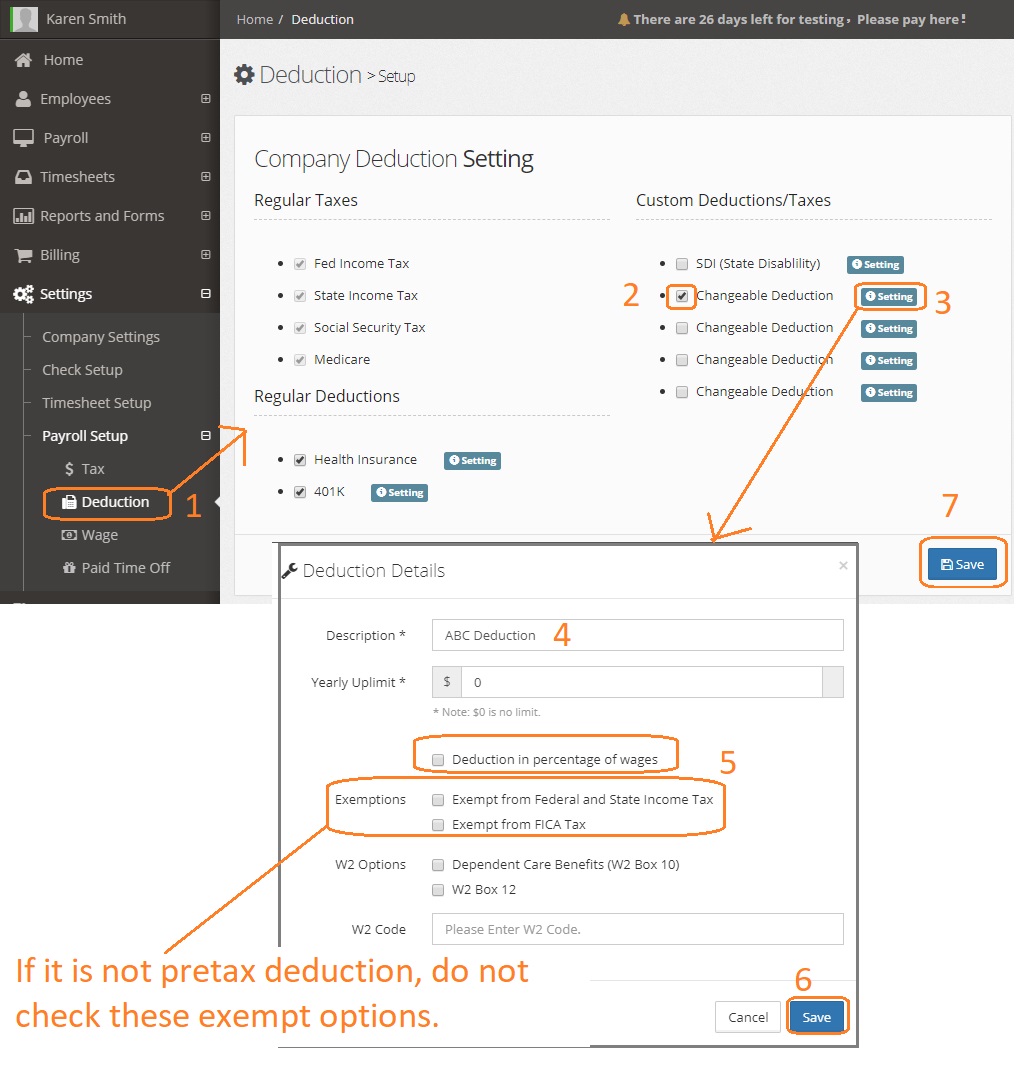Open Check Setup in the sidebar
Screen dimensions: 1018x1074
82,370
